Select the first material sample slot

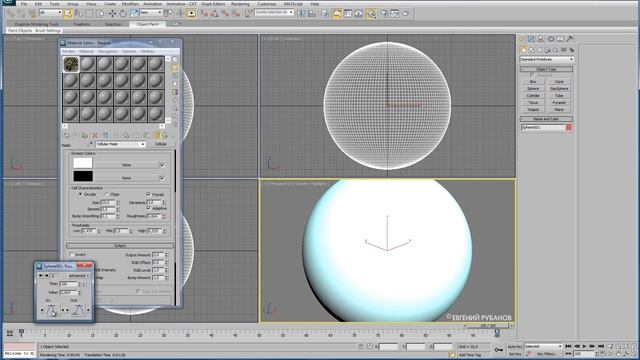(71, 64)
